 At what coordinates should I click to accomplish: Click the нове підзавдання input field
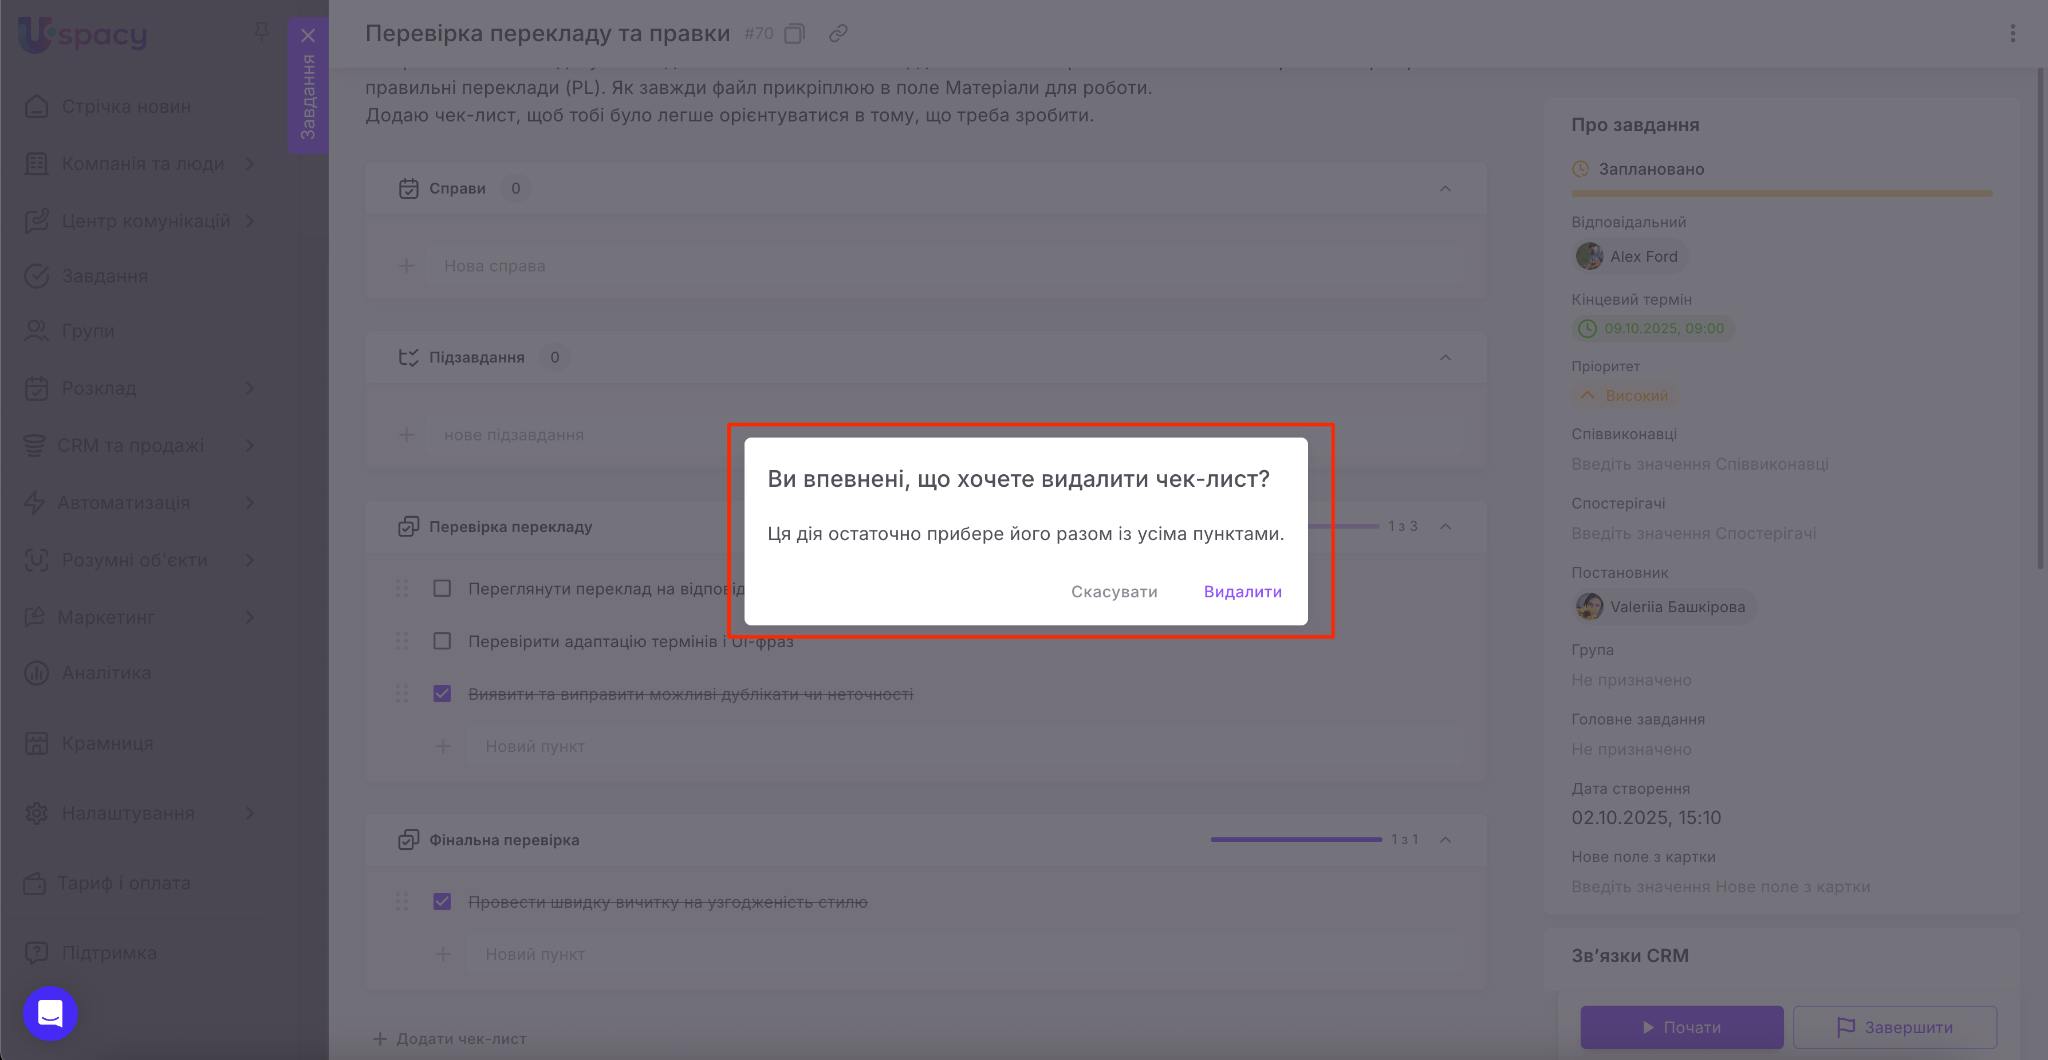point(580,435)
